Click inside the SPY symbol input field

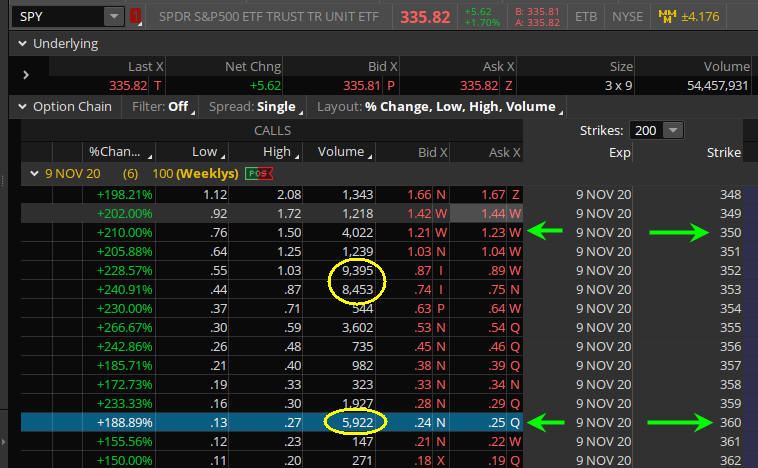(55, 17)
